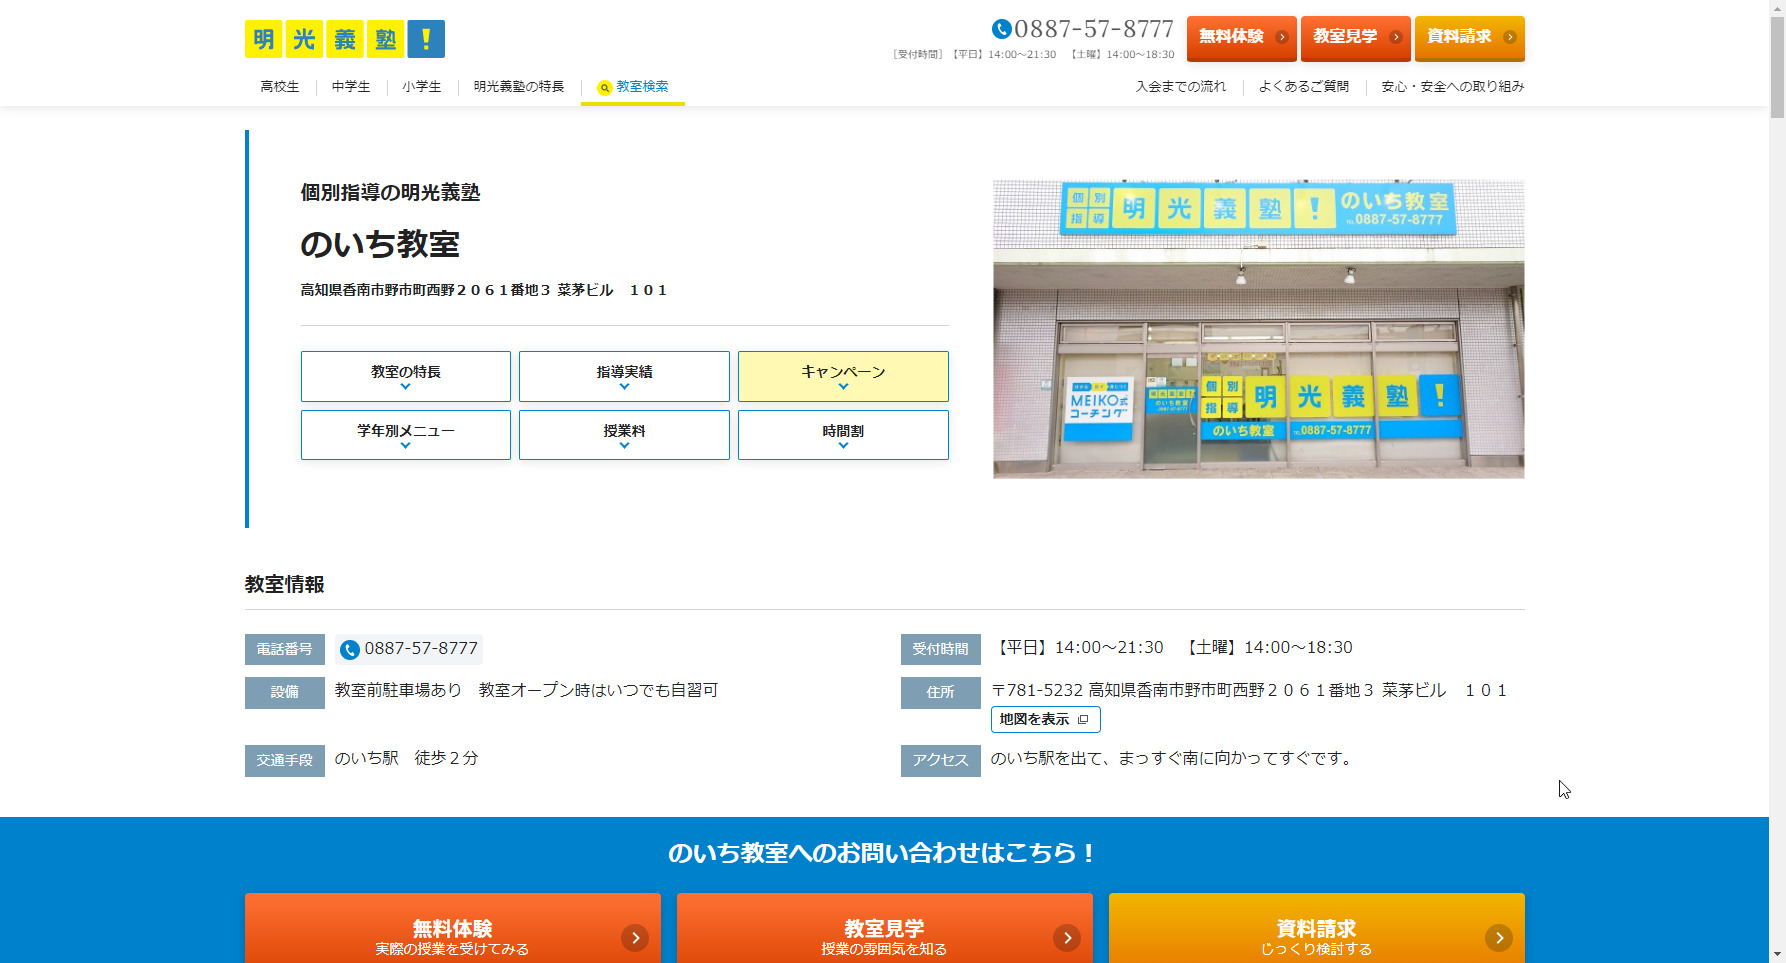
Task: Jump to 授業料 section
Action: [624, 435]
